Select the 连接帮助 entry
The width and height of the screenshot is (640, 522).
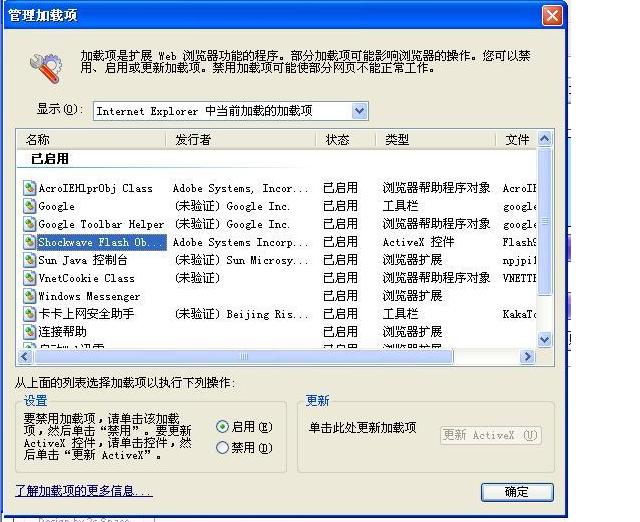[x=62, y=331]
